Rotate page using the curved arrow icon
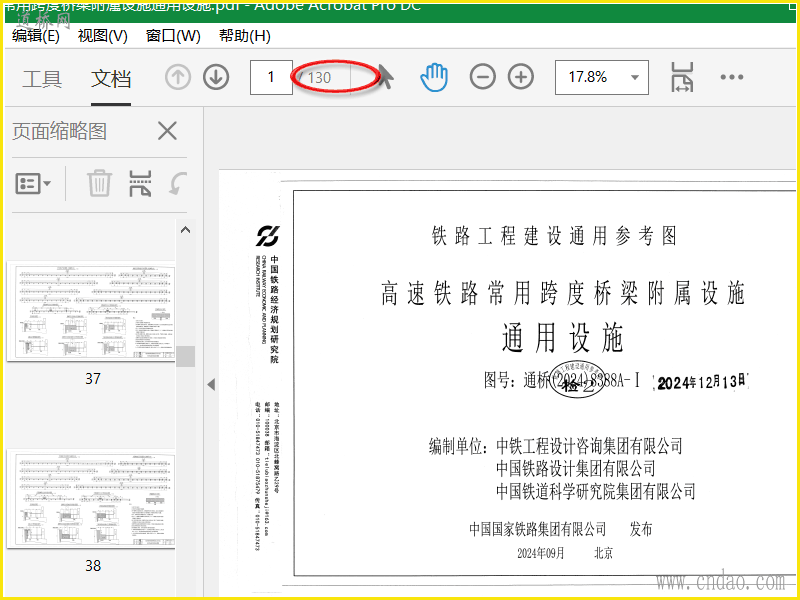800x600 pixels. (178, 183)
